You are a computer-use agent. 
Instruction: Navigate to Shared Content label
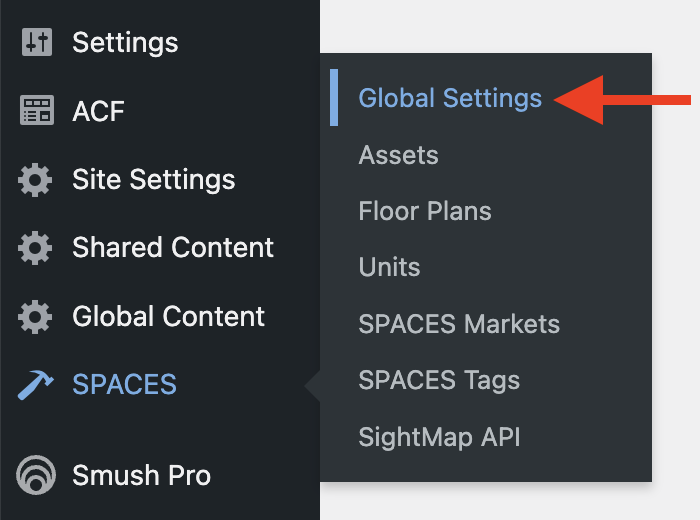173,248
